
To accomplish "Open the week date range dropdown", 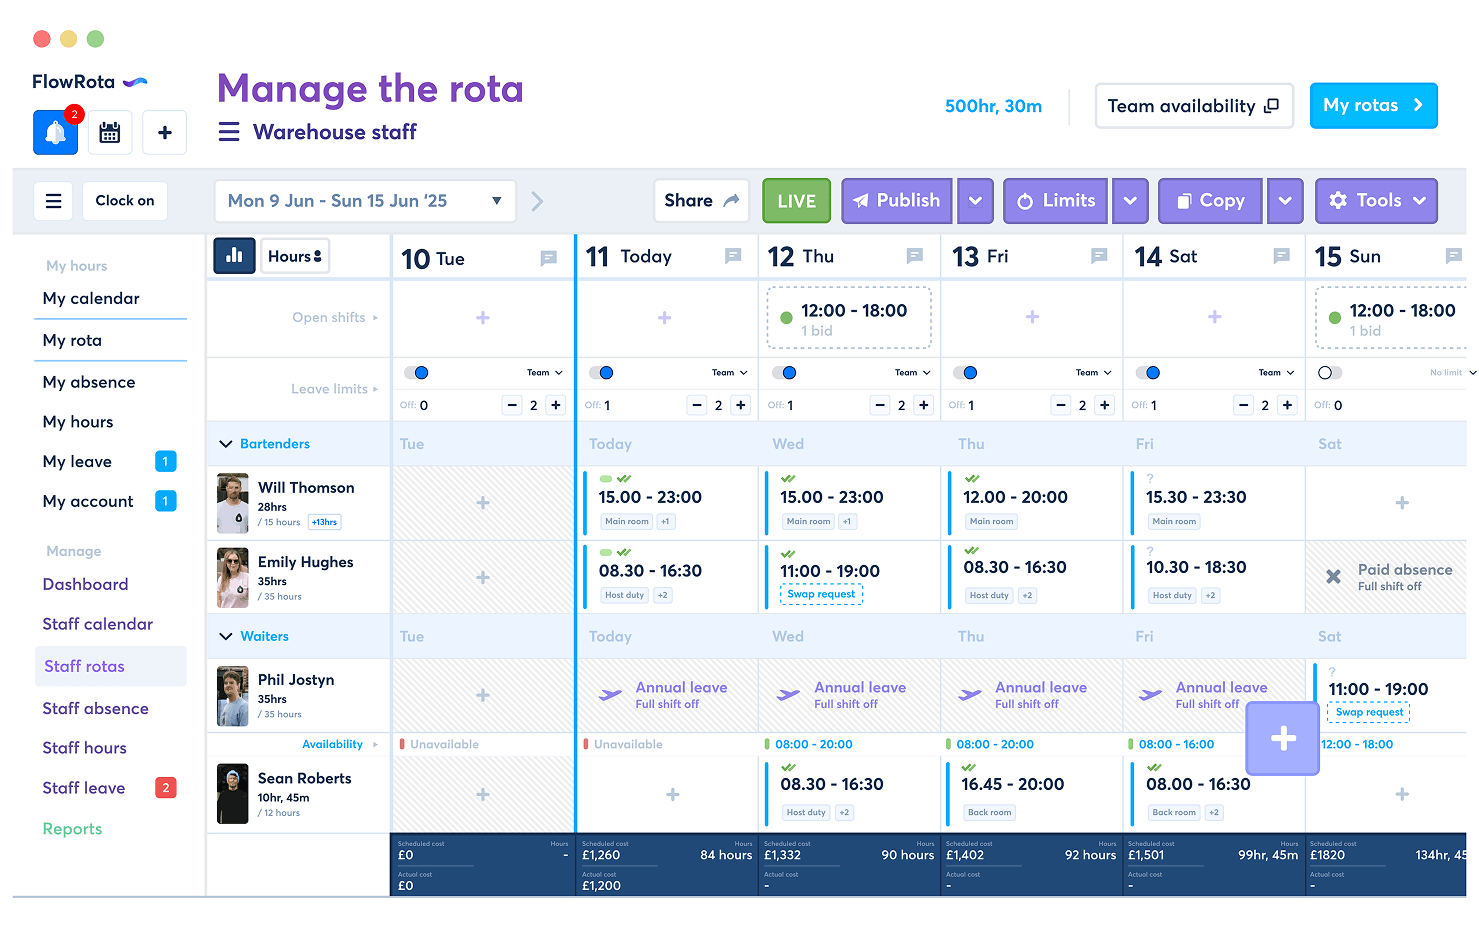I will point(365,201).
